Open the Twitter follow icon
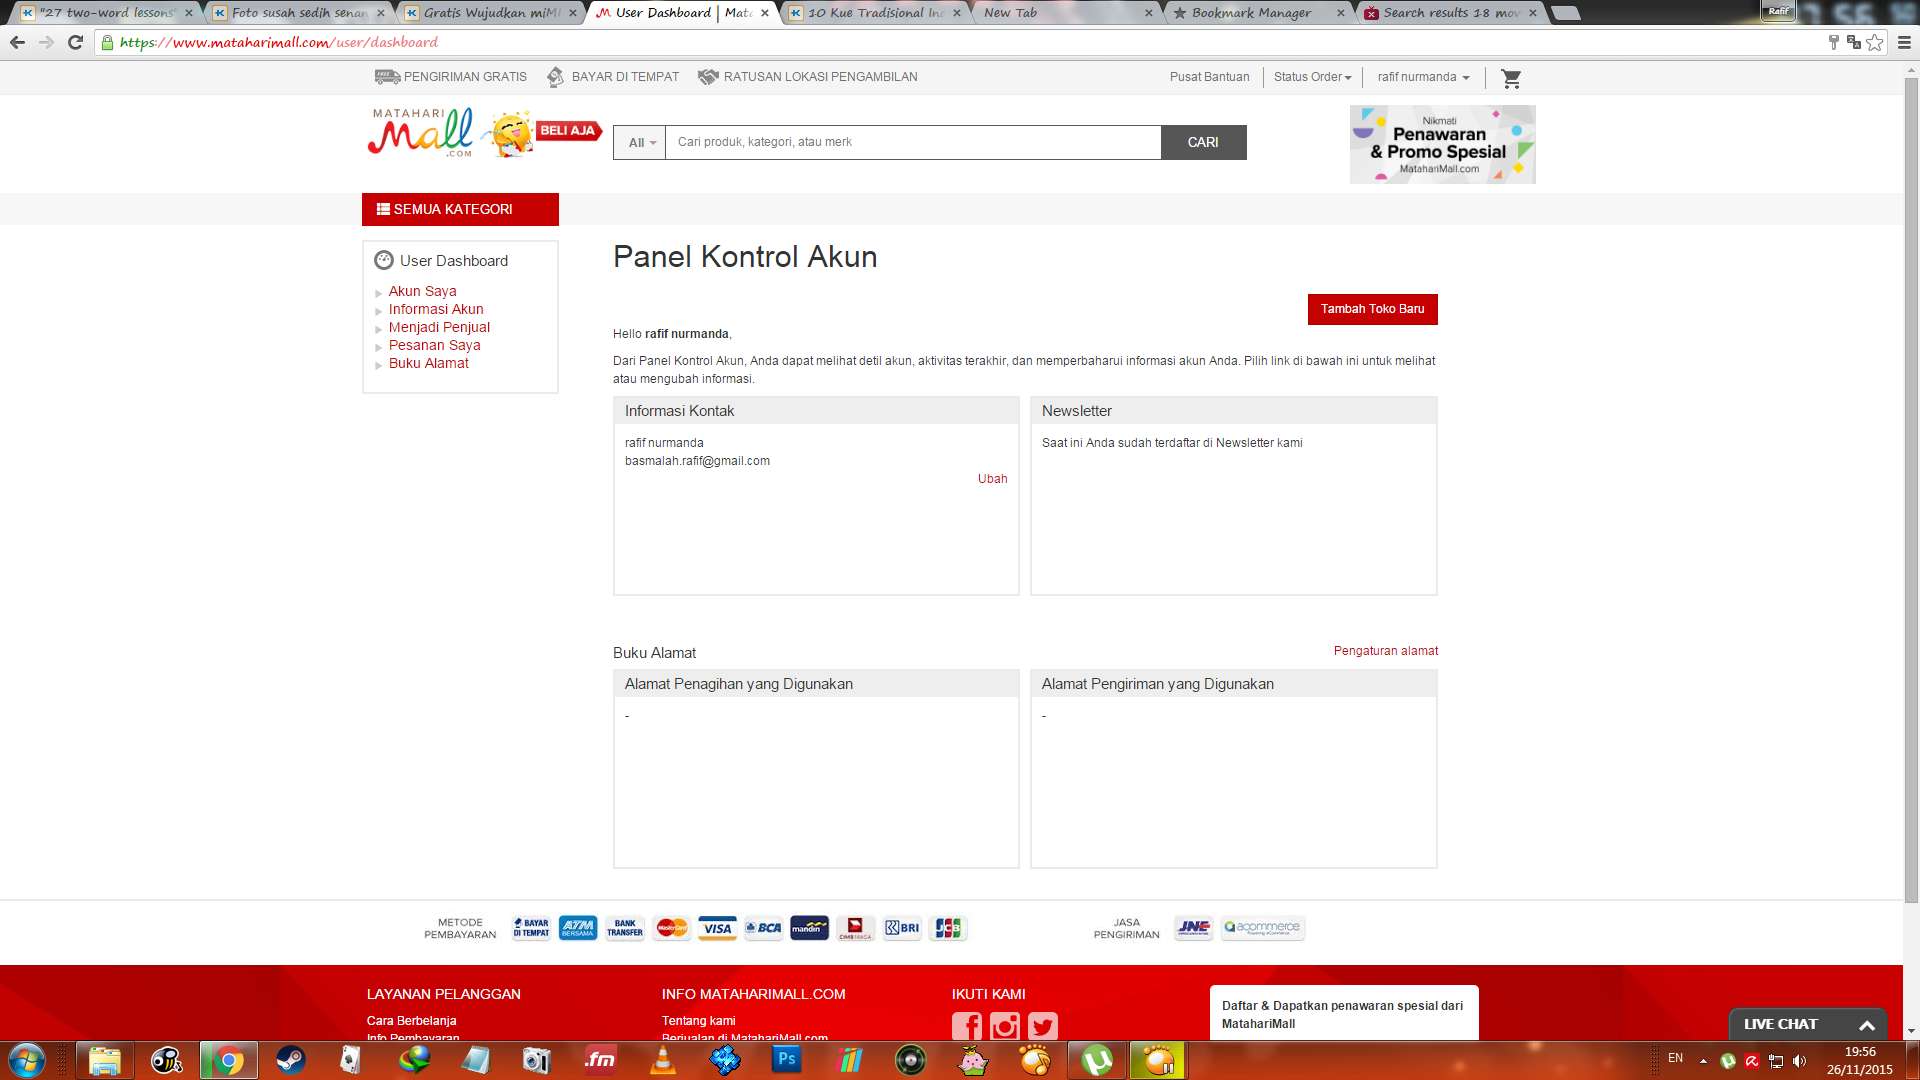The image size is (1920, 1080). [1043, 1026]
